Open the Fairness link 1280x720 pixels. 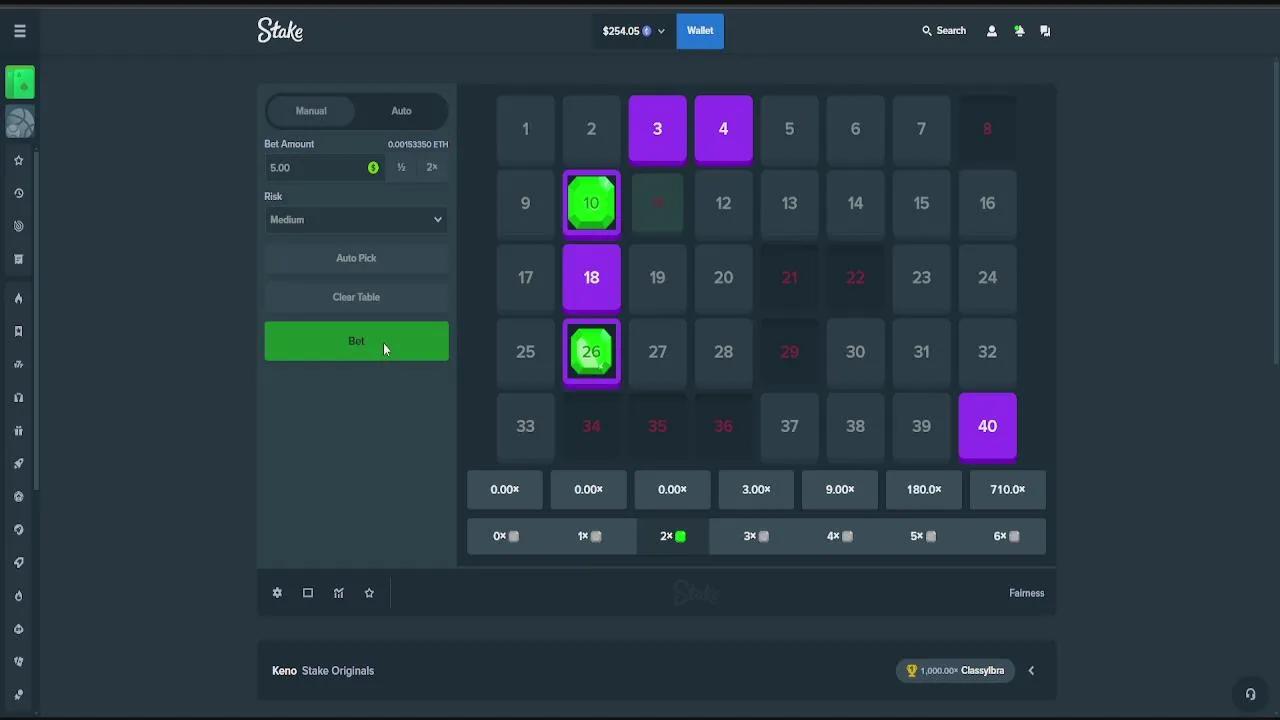pyautogui.click(x=1026, y=593)
